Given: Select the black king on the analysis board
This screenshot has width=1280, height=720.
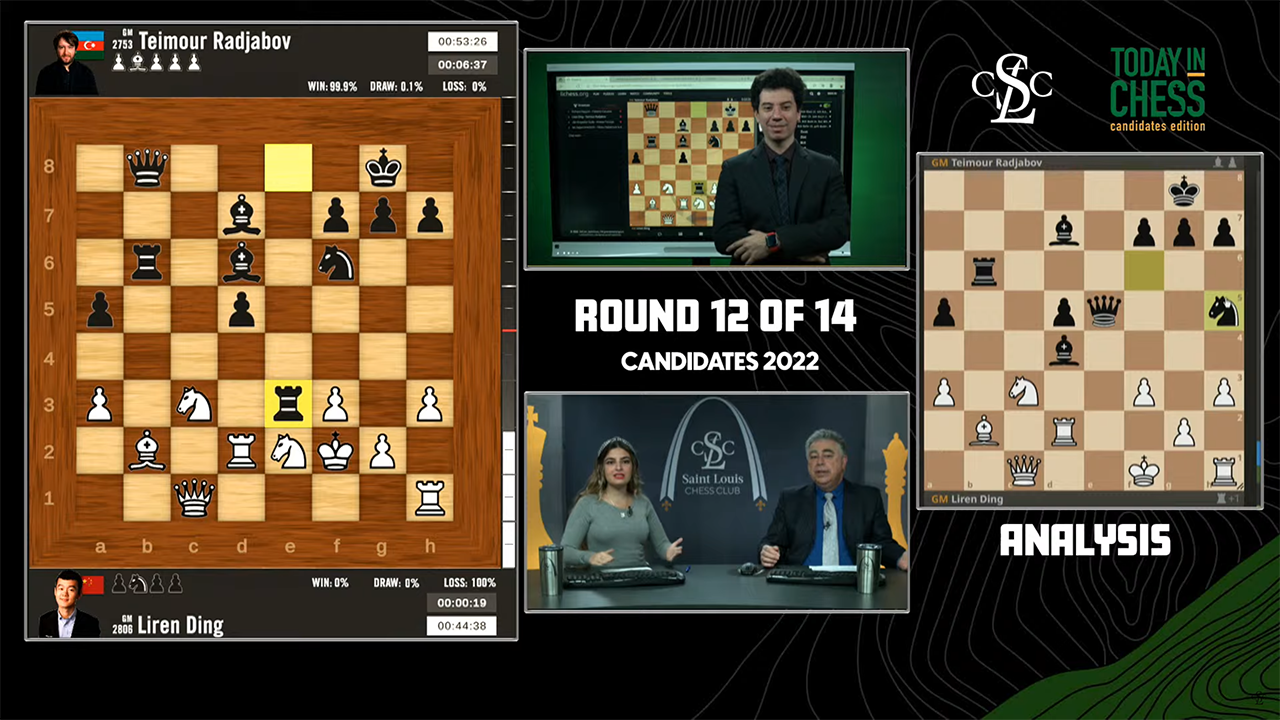Looking at the screenshot, I should [x=1184, y=191].
